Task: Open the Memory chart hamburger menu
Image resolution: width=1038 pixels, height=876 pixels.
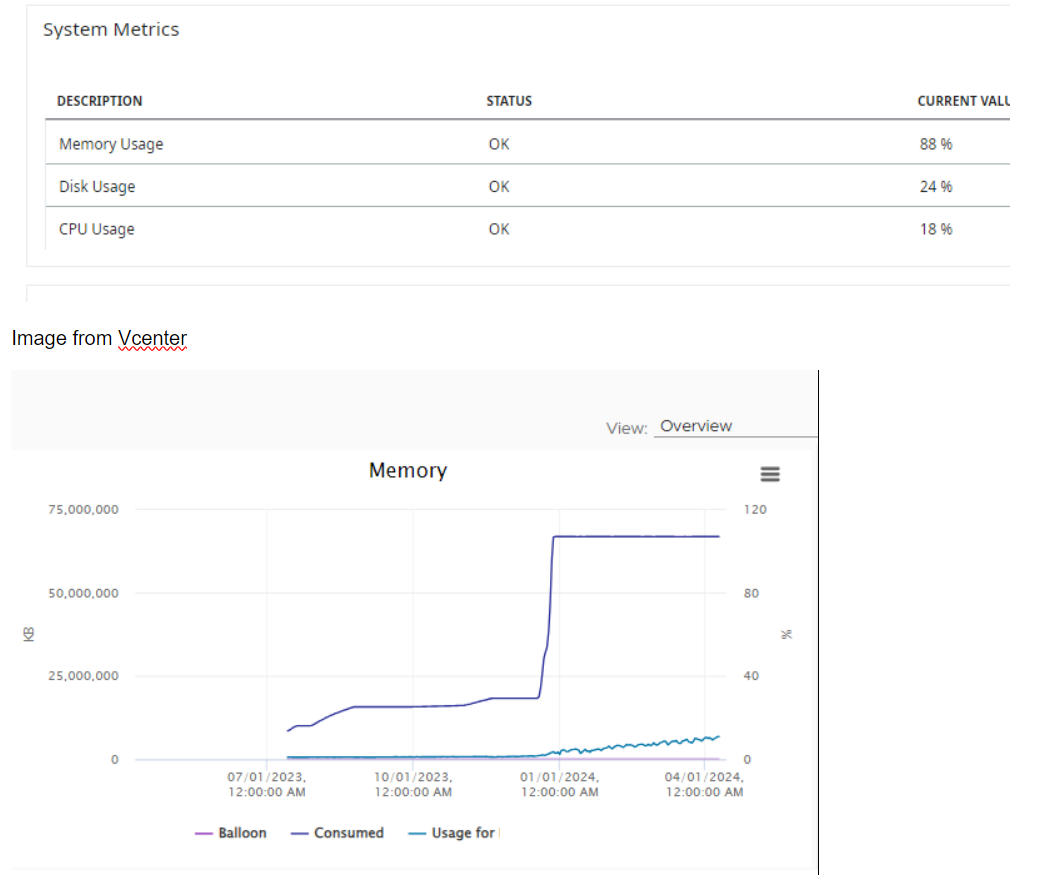Action: pos(771,474)
